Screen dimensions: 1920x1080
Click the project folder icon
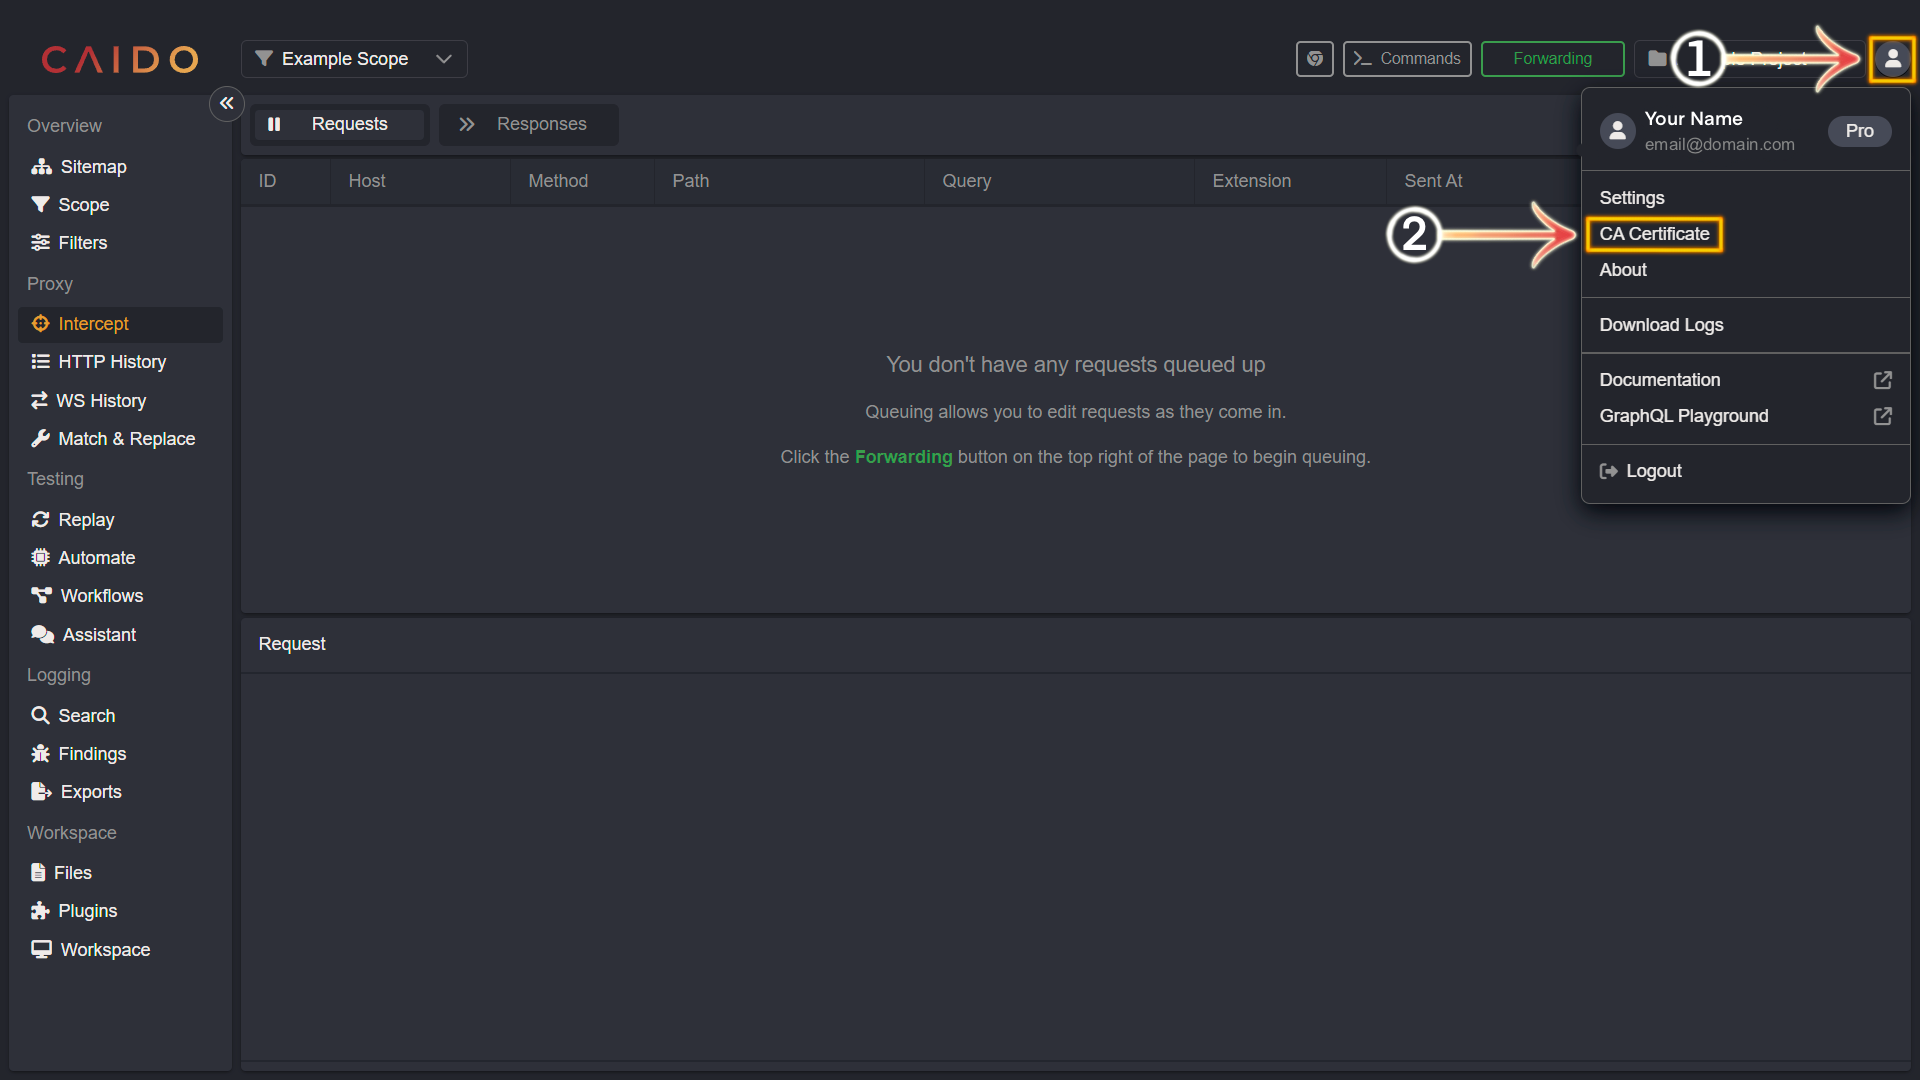1657,59
